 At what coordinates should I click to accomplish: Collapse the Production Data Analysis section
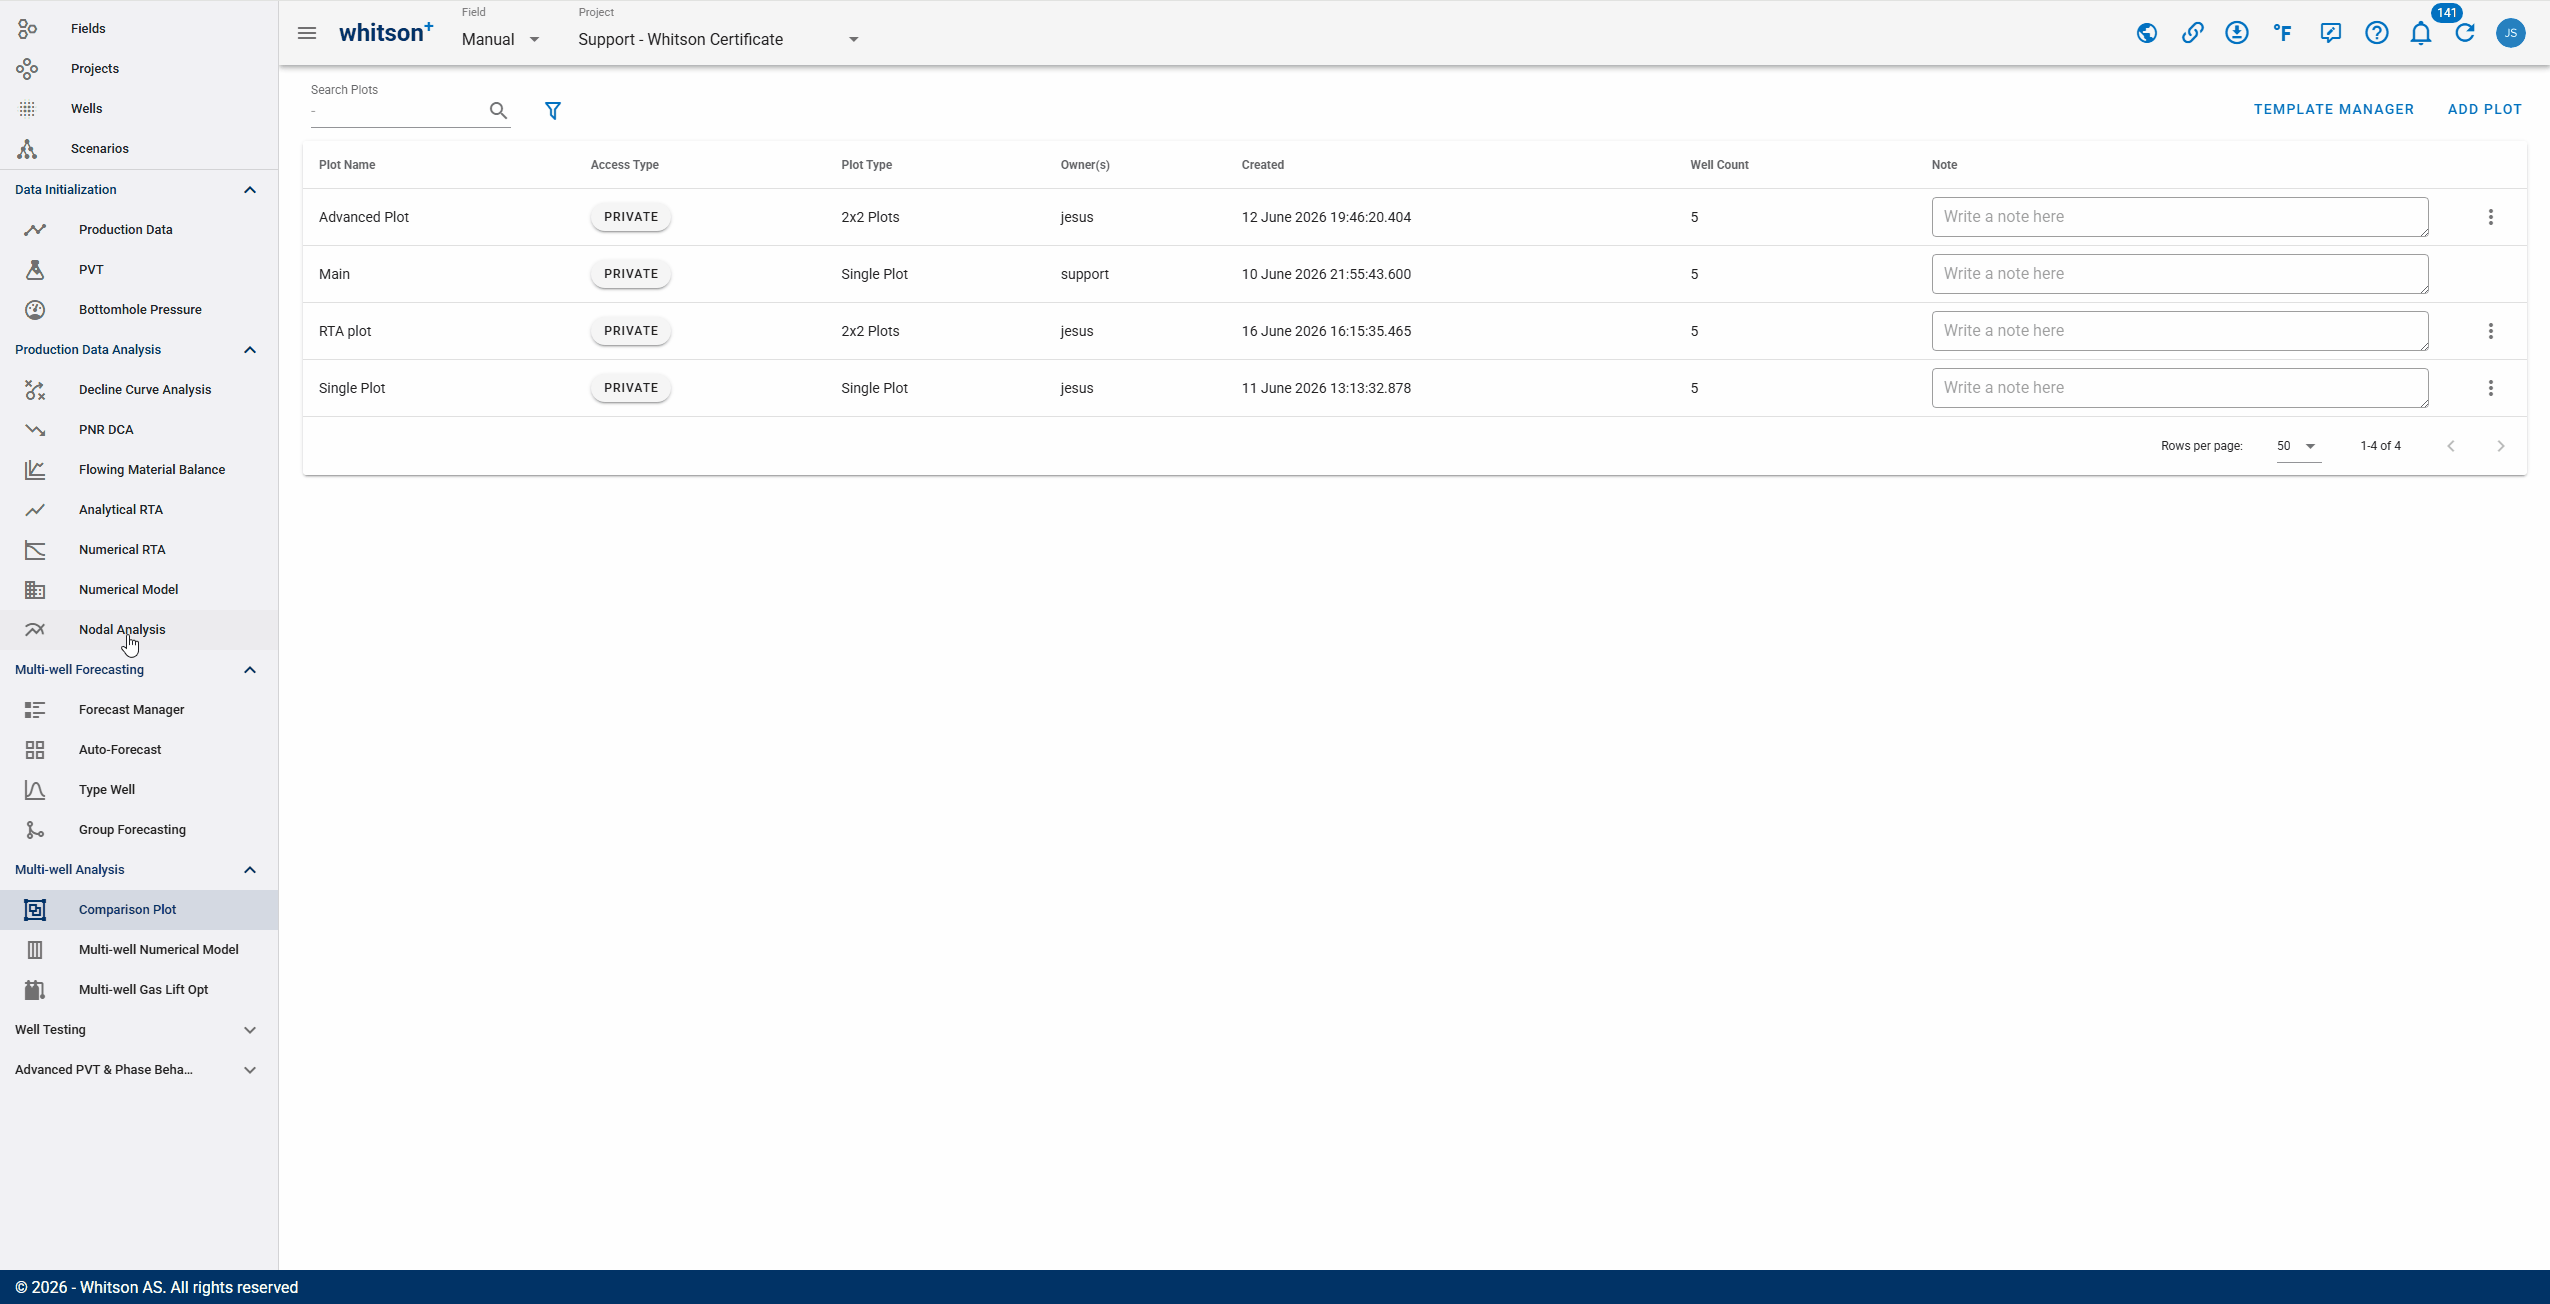(x=250, y=350)
